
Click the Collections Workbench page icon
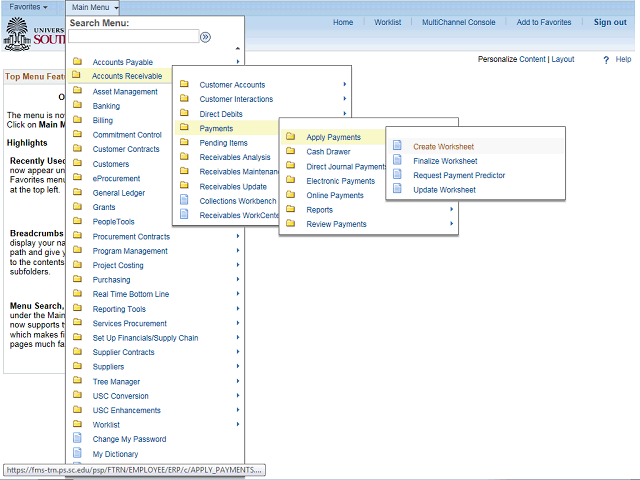pos(184,200)
